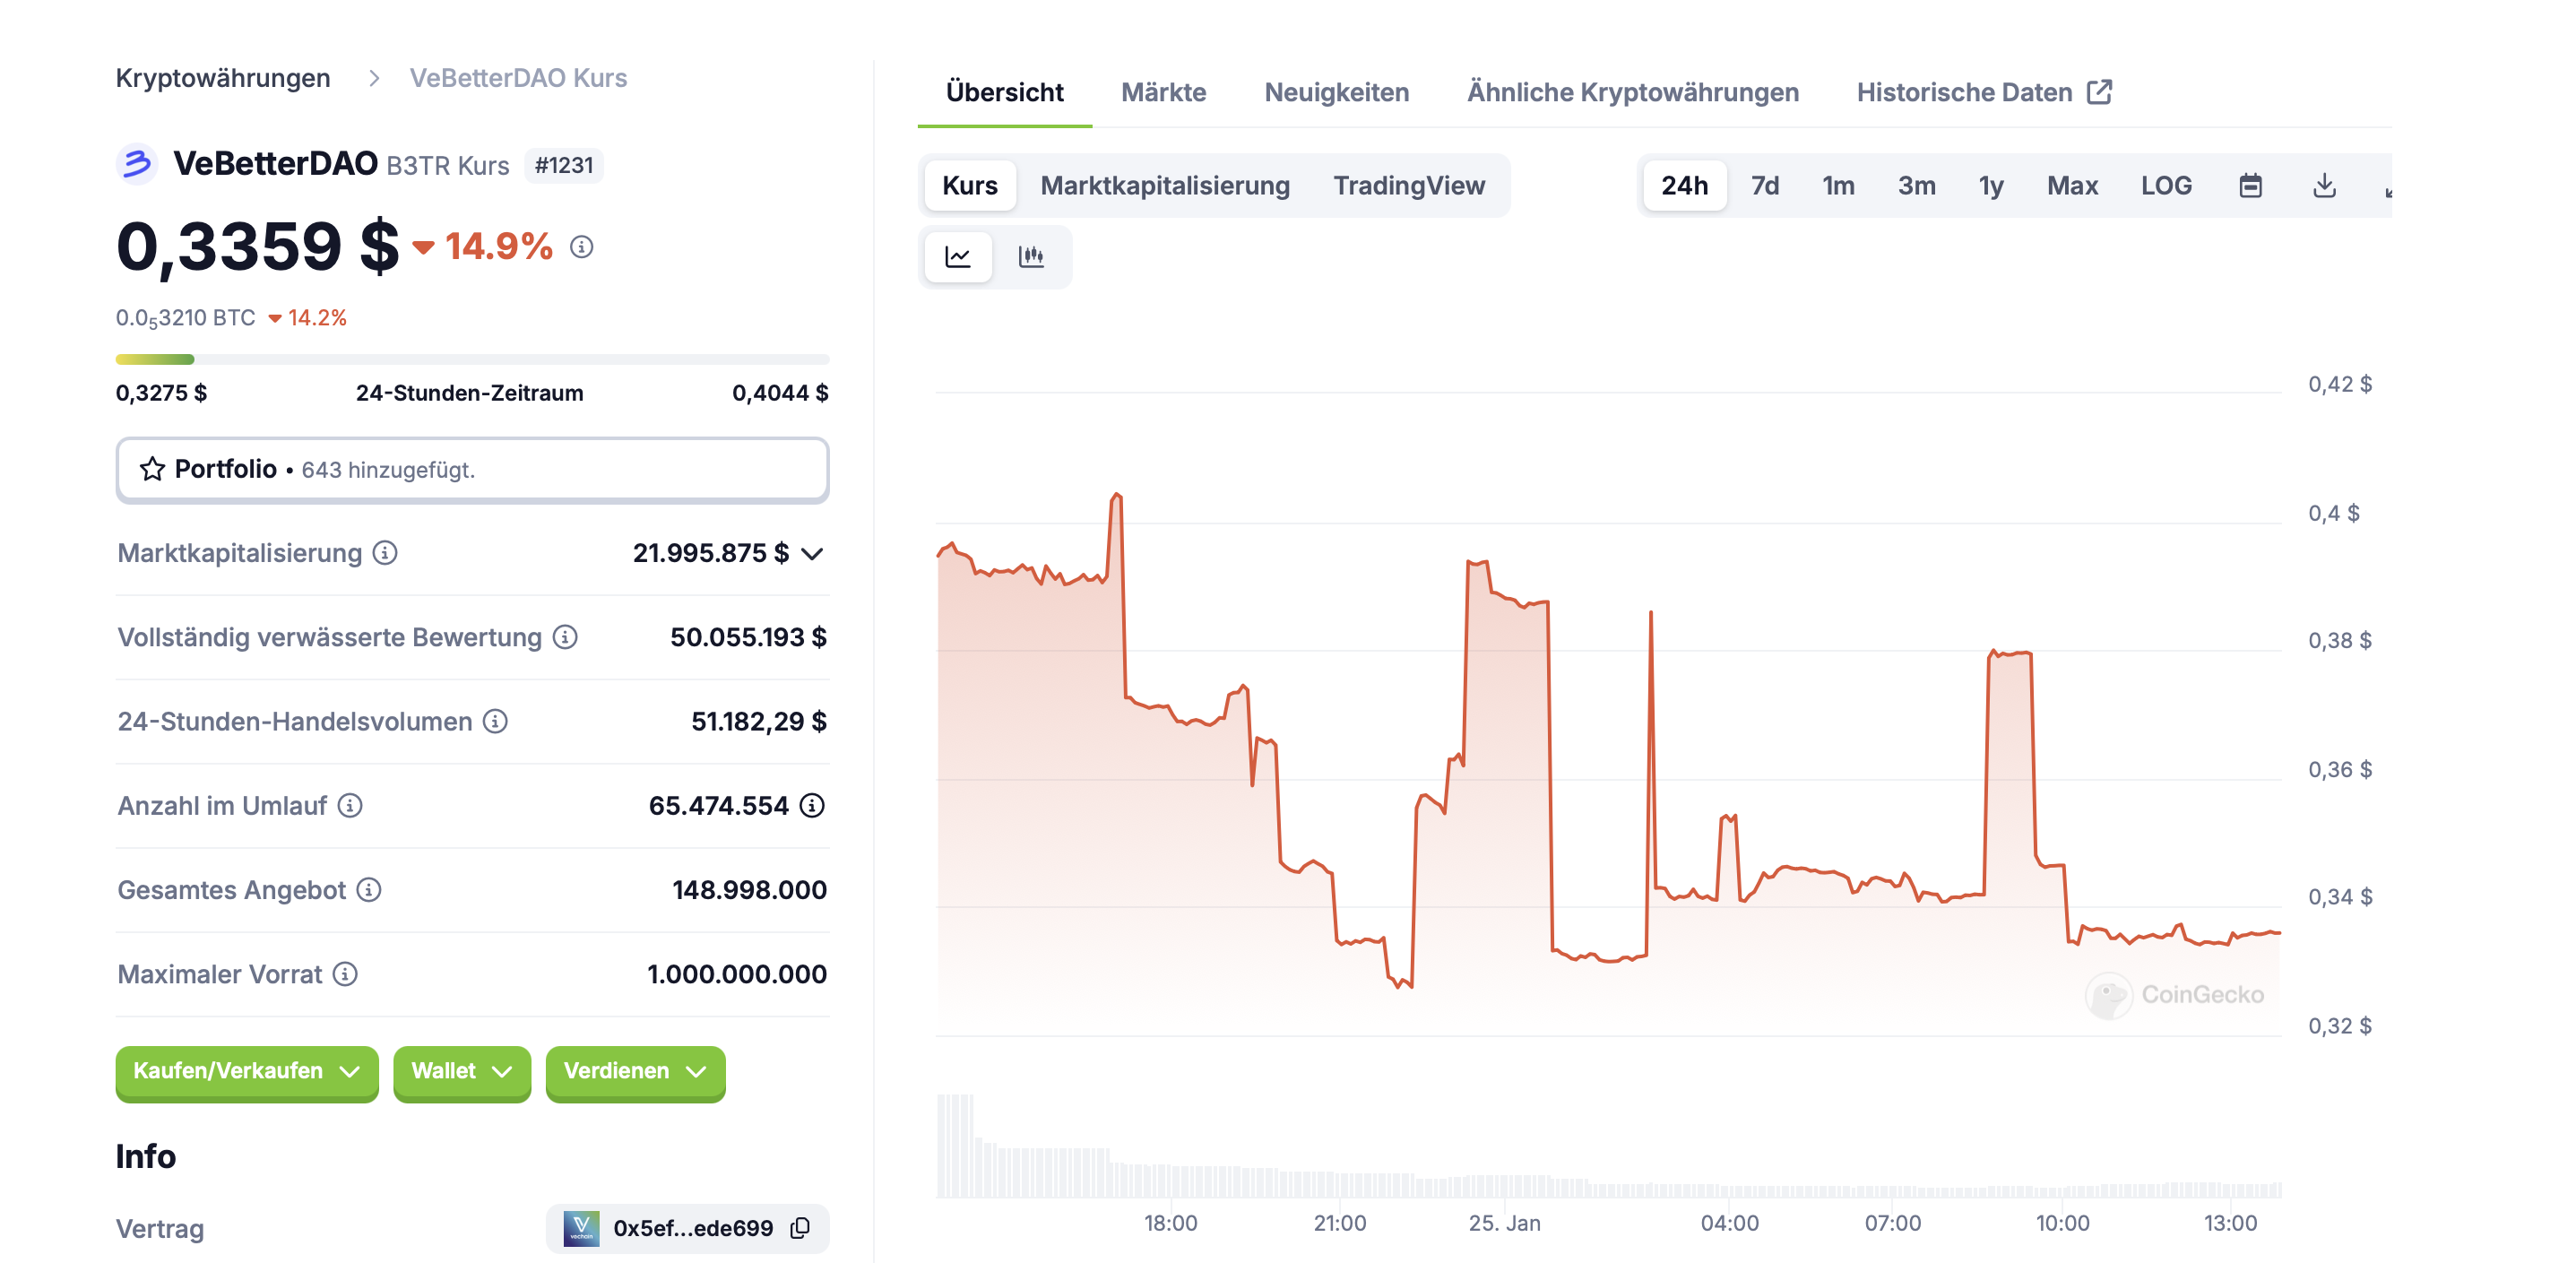
Task: Show info for Marktkapitalisierung
Action: pyautogui.click(x=385, y=553)
